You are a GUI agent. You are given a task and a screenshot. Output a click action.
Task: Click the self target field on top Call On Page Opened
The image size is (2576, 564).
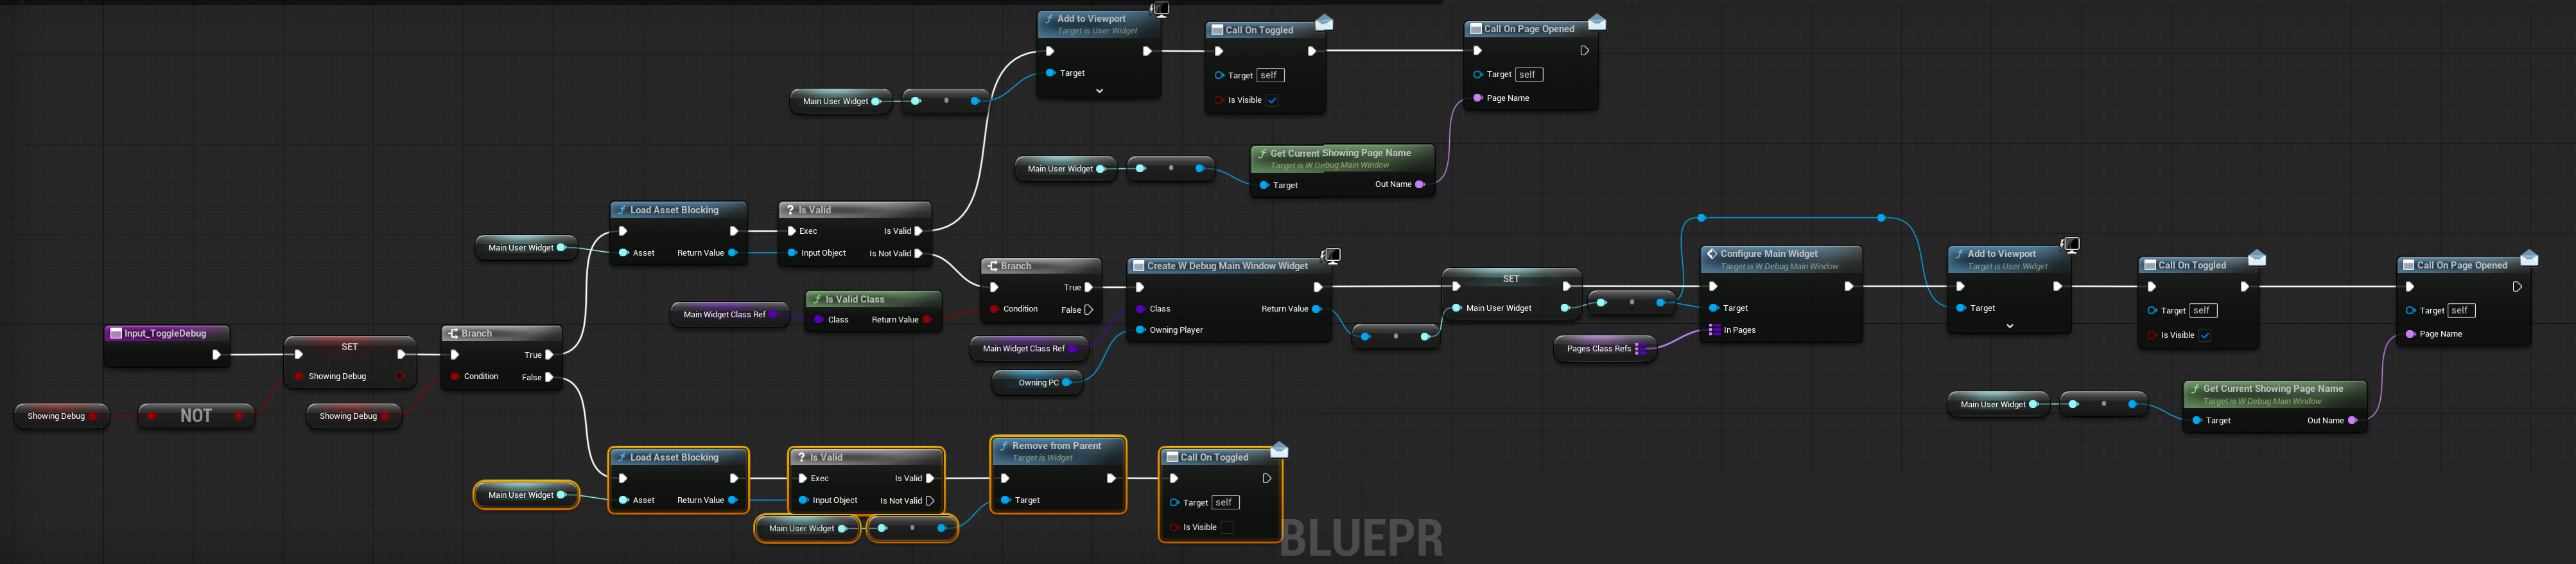tap(1528, 75)
